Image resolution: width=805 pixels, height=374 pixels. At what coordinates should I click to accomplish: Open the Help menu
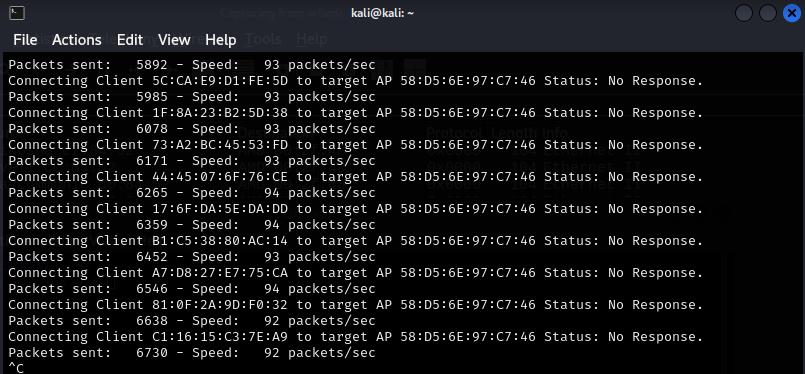coord(221,40)
